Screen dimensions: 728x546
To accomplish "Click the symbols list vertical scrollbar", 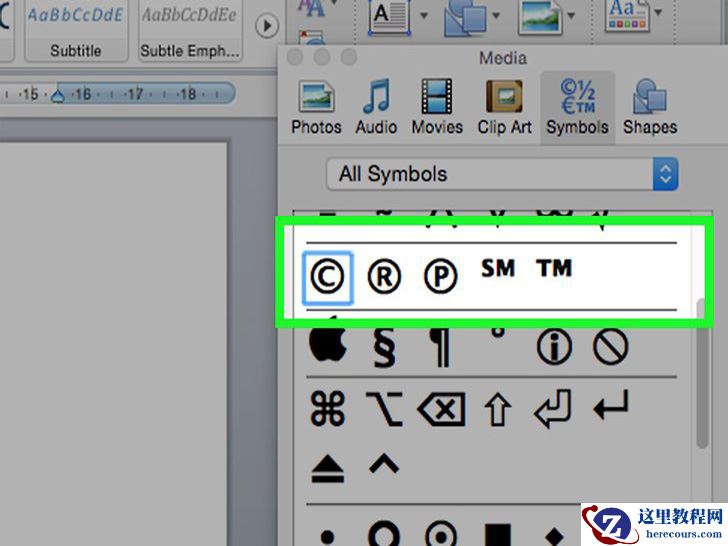I will 702,375.
